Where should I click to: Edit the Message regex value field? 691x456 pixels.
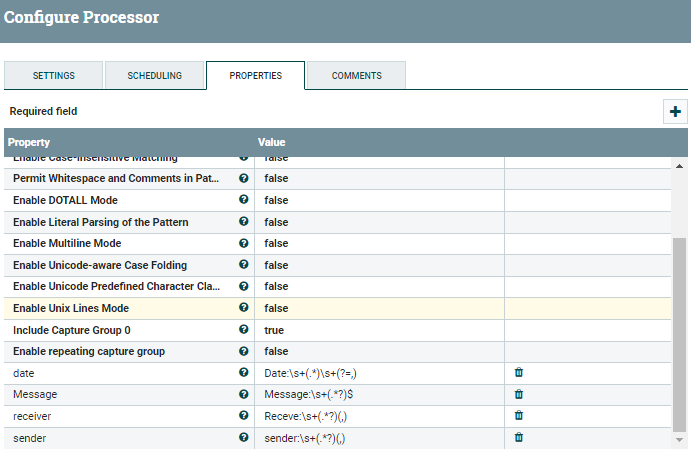tap(380, 395)
